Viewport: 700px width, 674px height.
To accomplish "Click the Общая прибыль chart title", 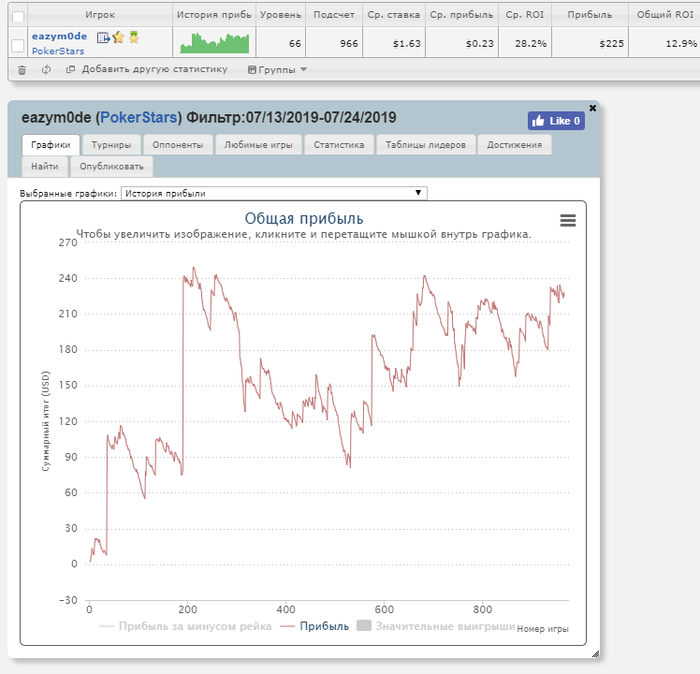I will coord(304,218).
